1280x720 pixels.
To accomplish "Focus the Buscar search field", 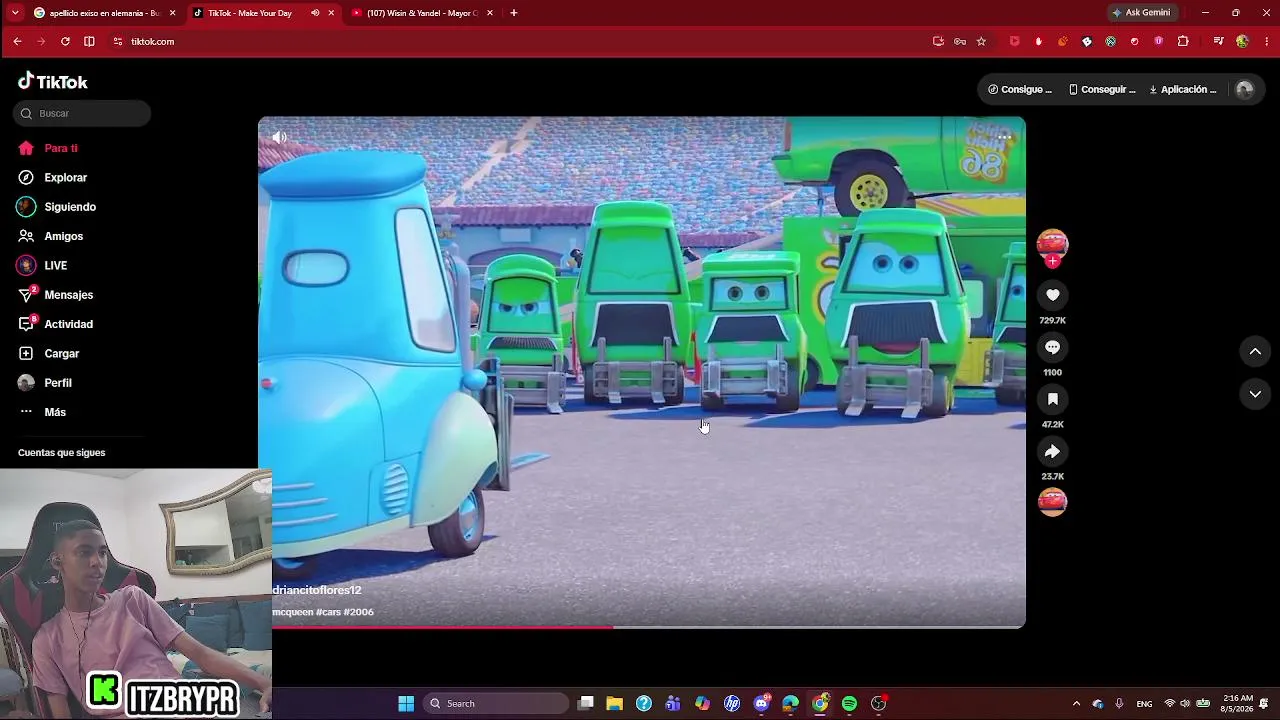I will point(82,113).
